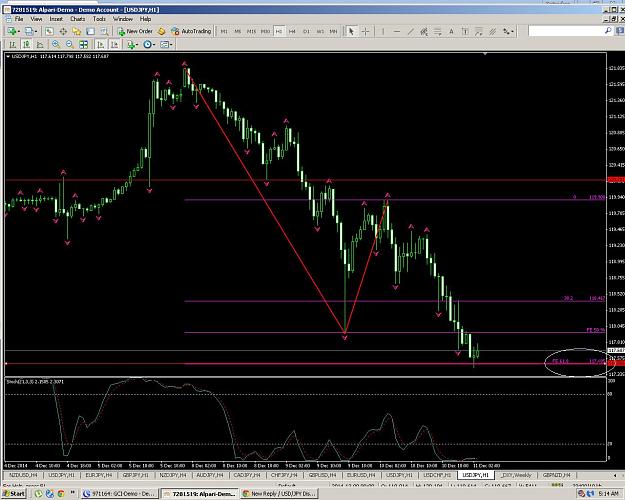Screen dimensions: 625x500
Task: Open the Window menu
Action: 123,19
